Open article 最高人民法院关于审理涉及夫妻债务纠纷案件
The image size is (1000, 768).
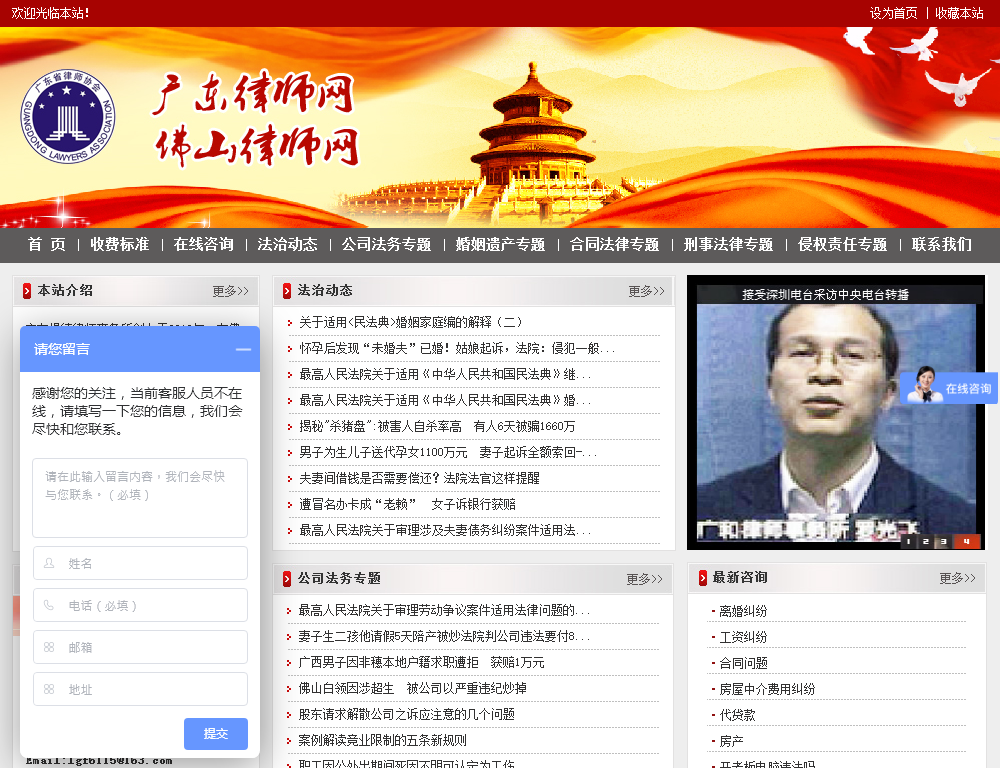coord(445,531)
